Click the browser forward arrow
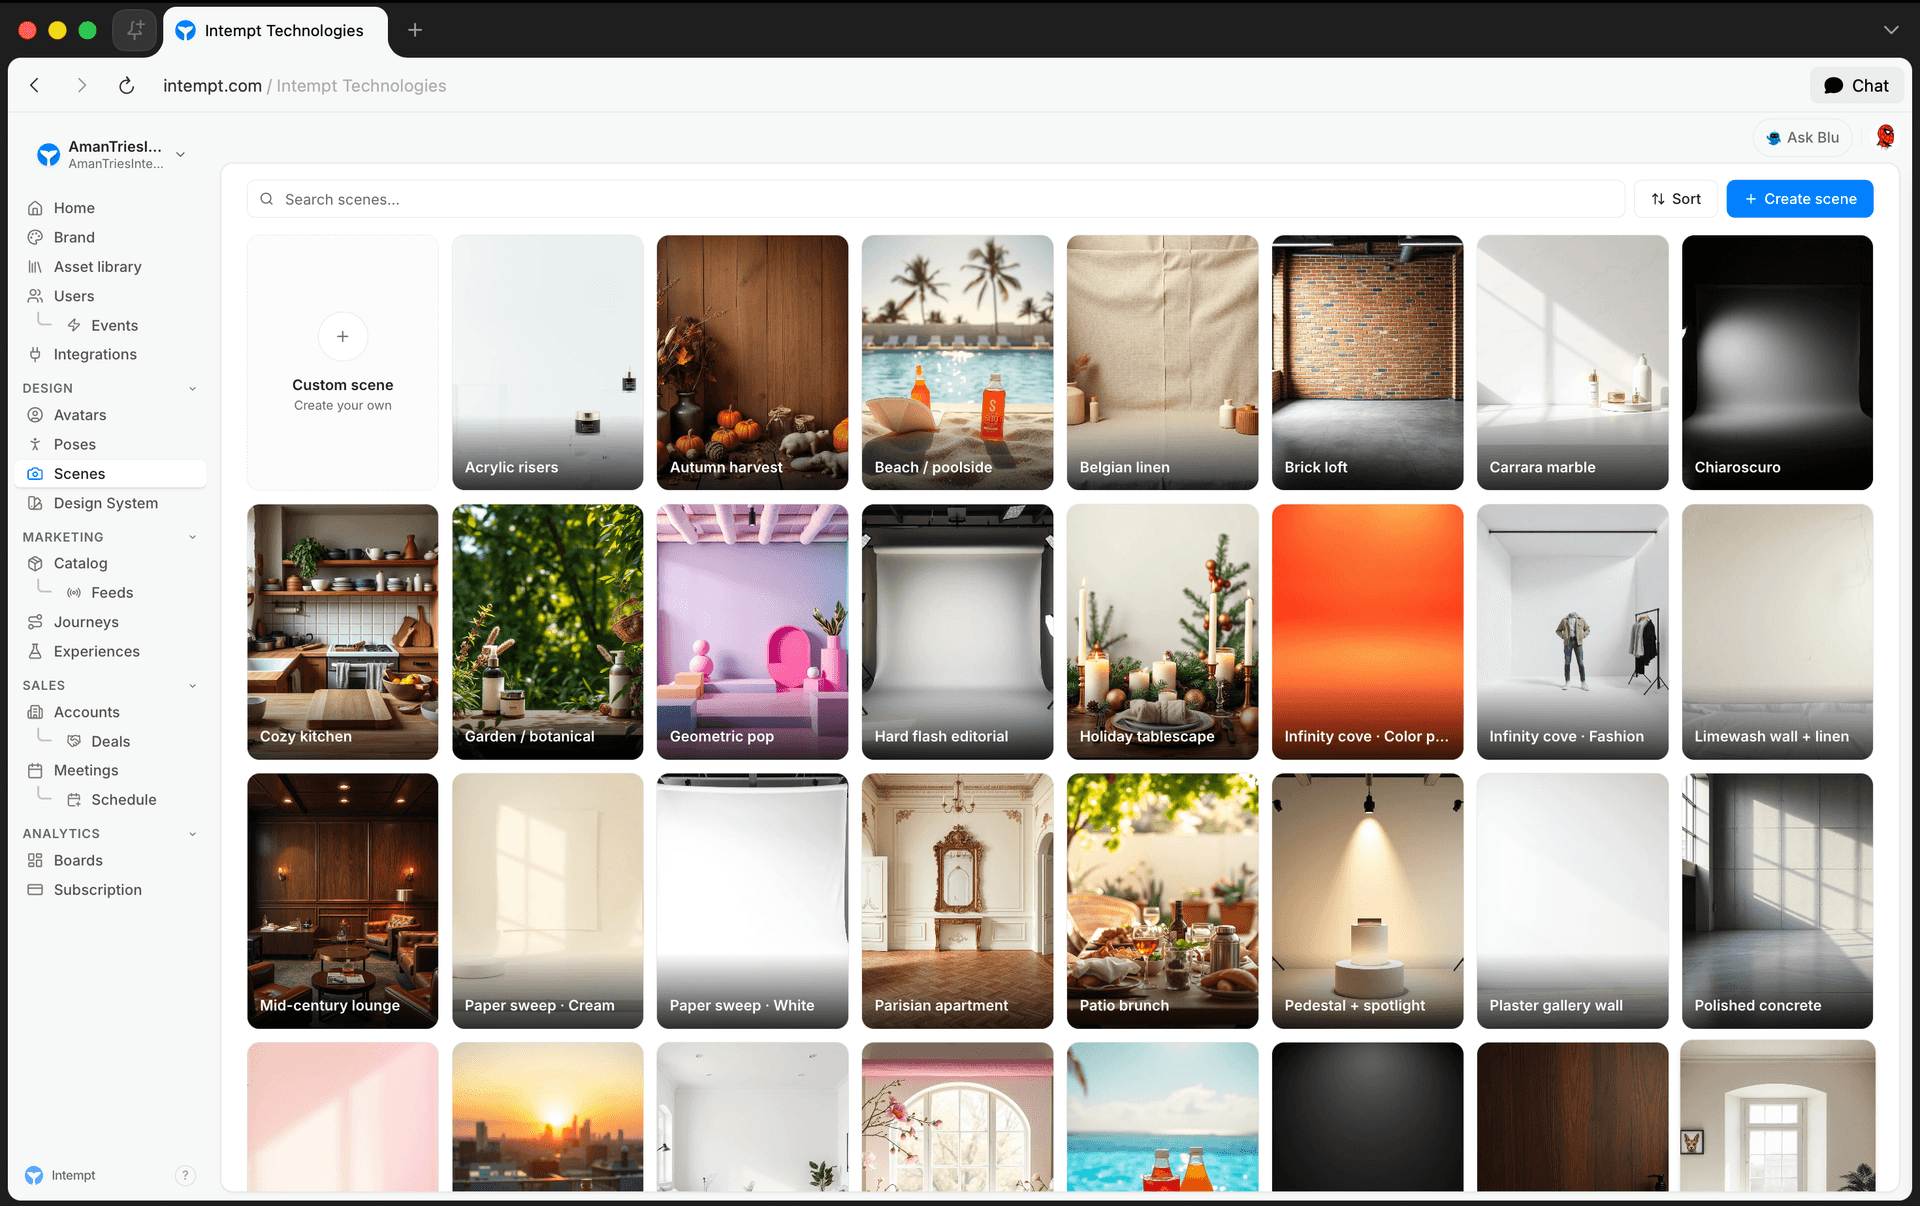Image resolution: width=1920 pixels, height=1206 pixels. [82, 86]
